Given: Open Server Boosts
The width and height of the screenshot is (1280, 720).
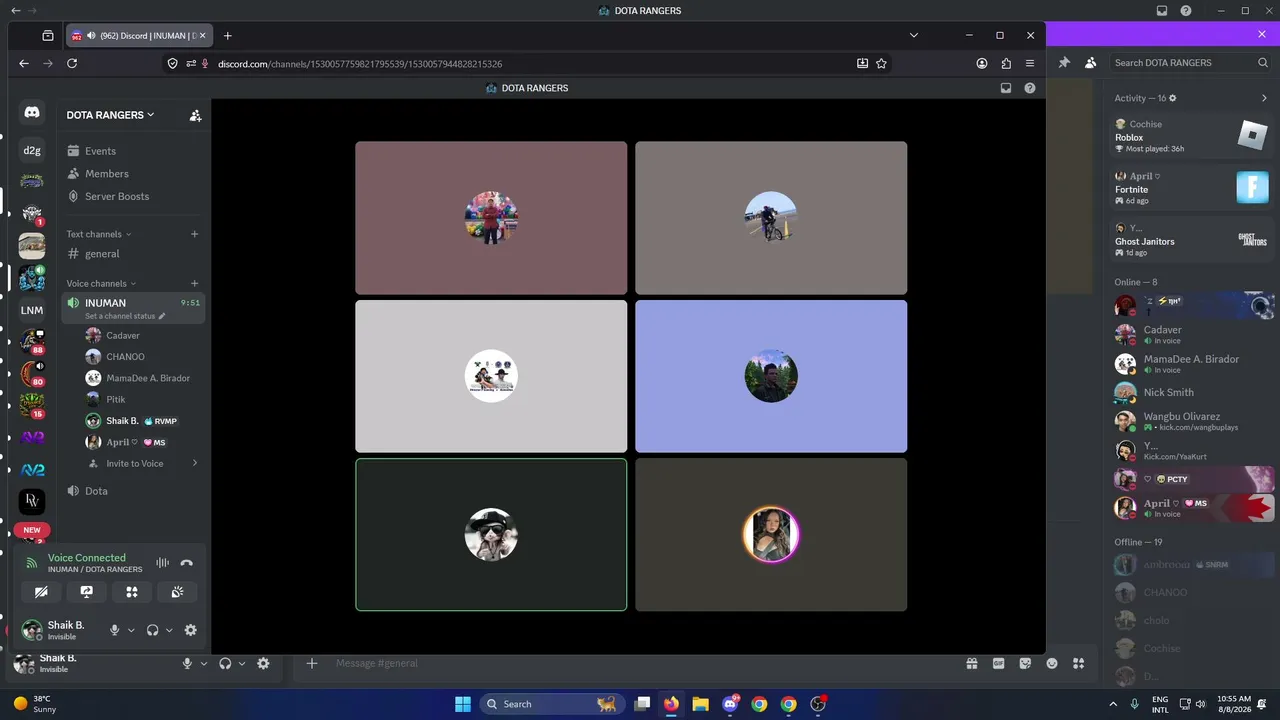Looking at the screenshot, I should [x=133, y=197].
